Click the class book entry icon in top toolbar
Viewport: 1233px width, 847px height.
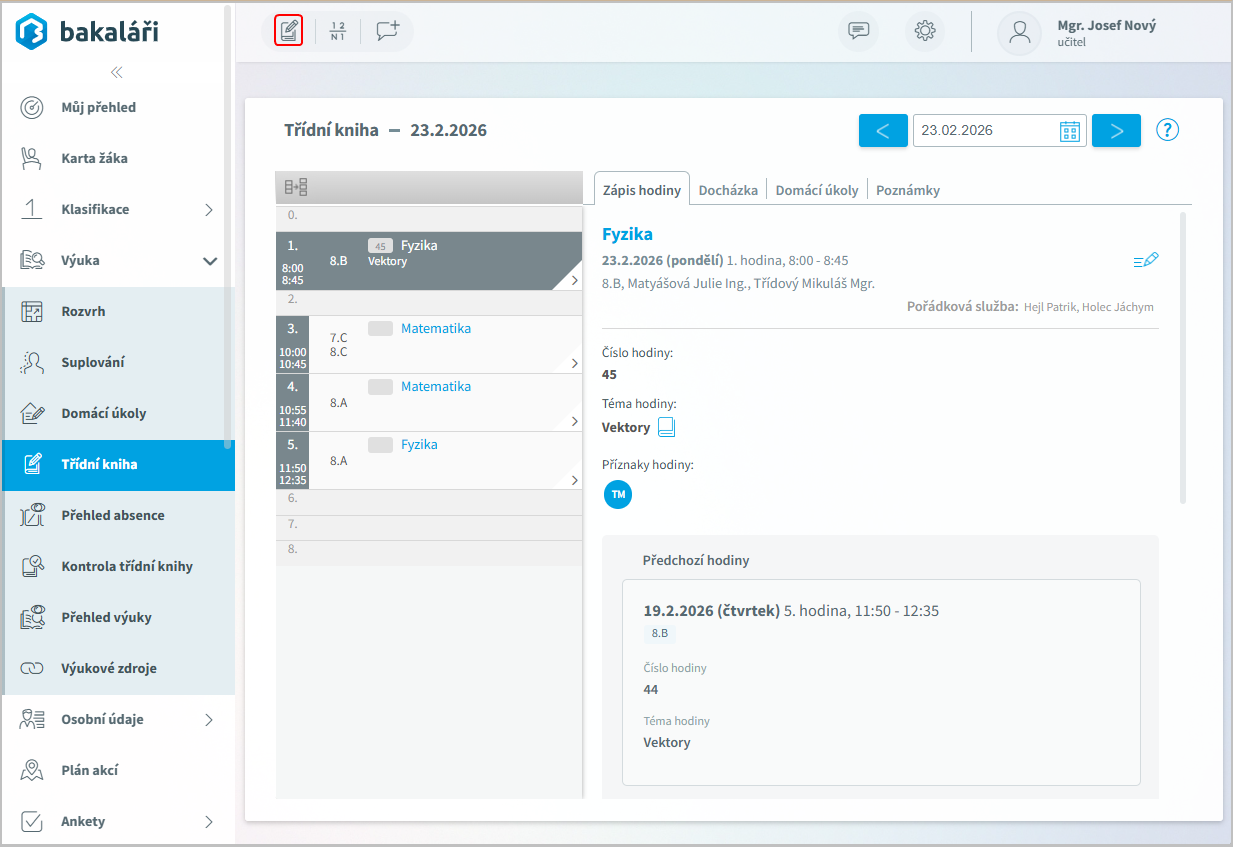[x=288, y=31]
